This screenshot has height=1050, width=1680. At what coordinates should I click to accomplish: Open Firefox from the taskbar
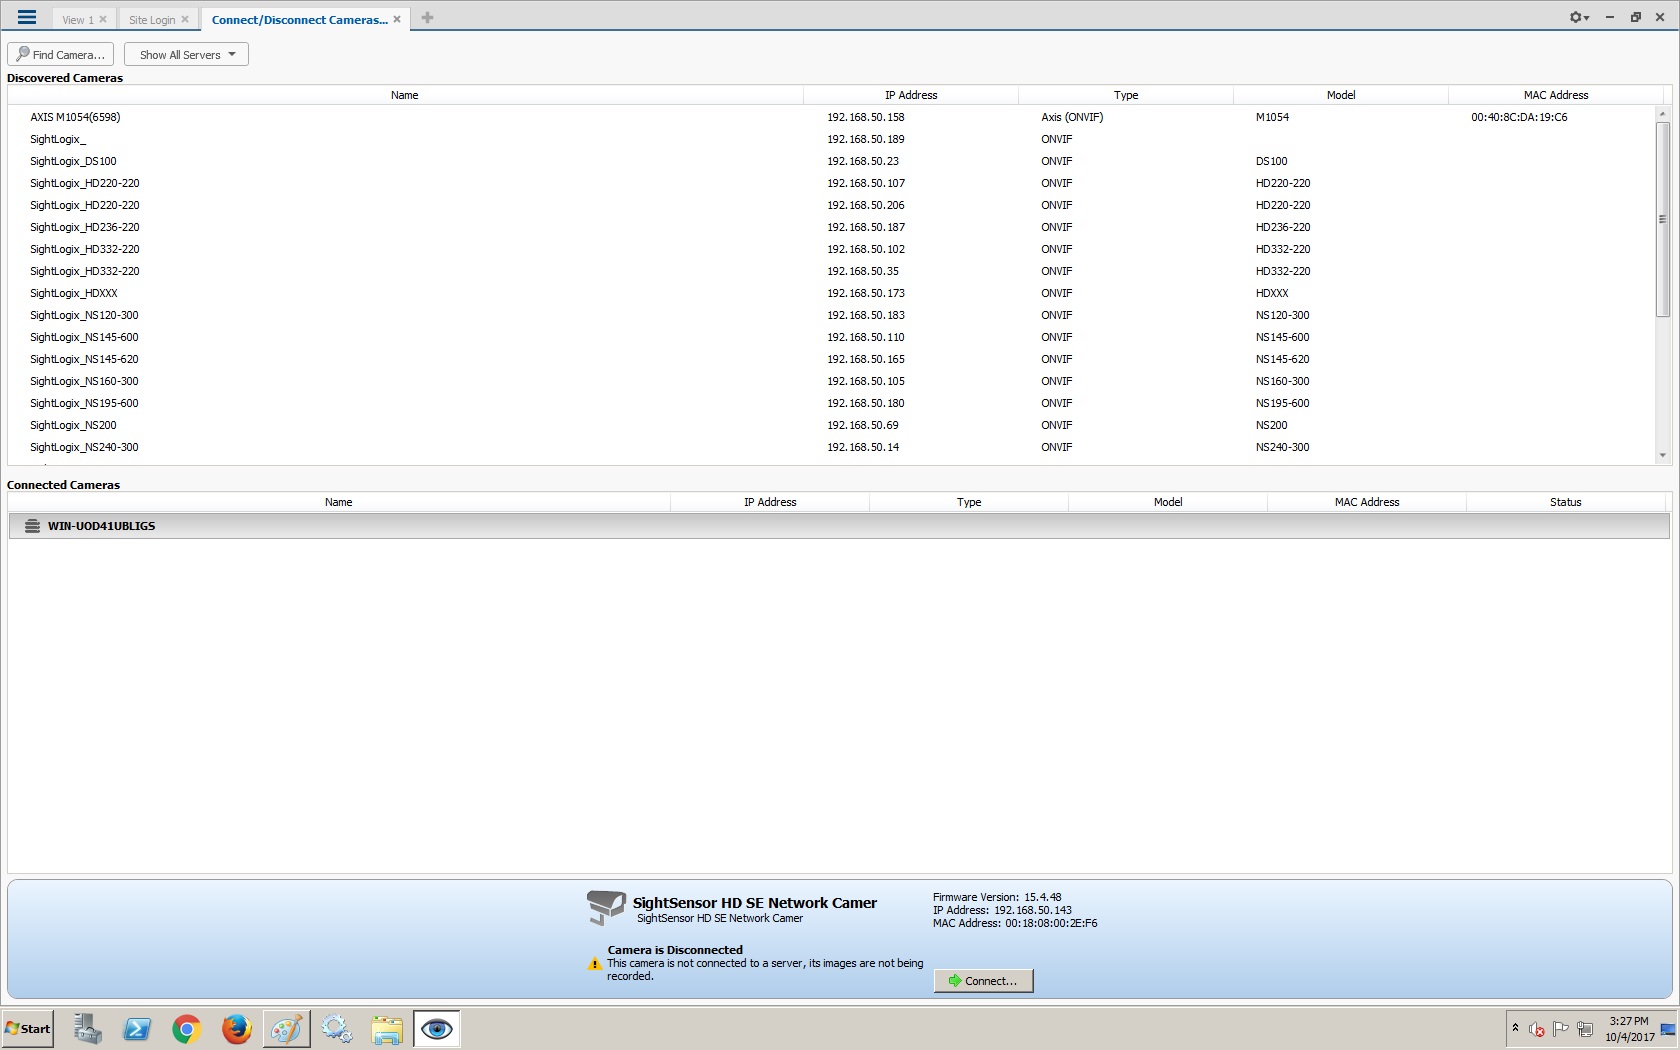(x=237, y=1029)
